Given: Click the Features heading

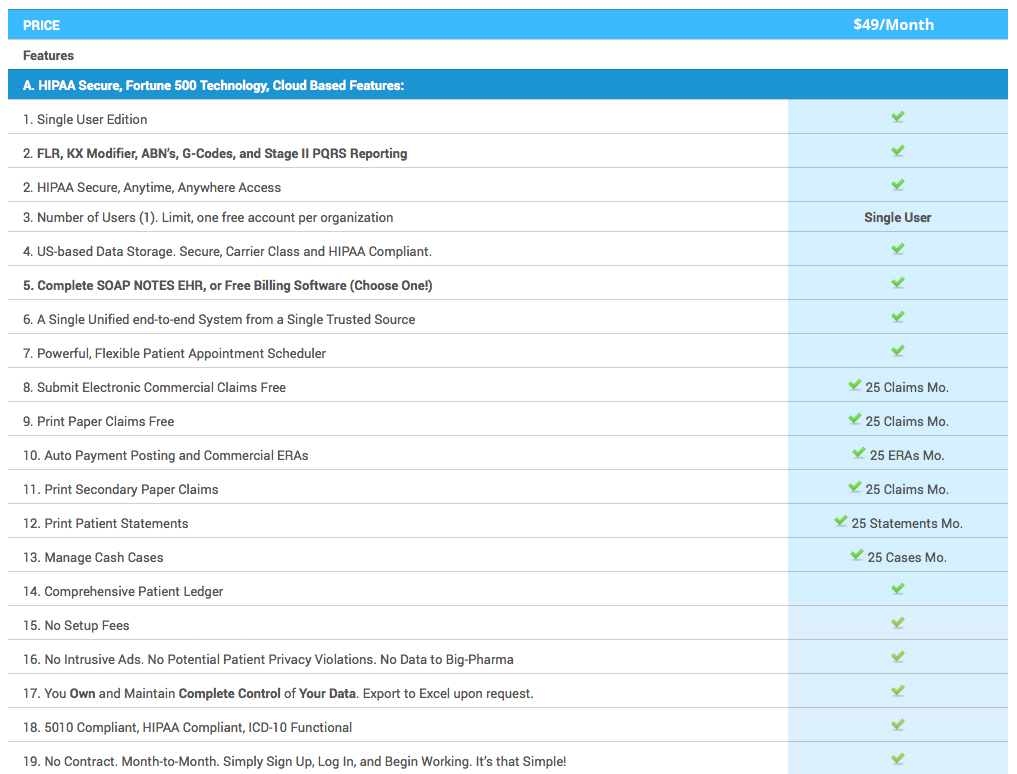Looking at the screenshot, I should [48, 56].
